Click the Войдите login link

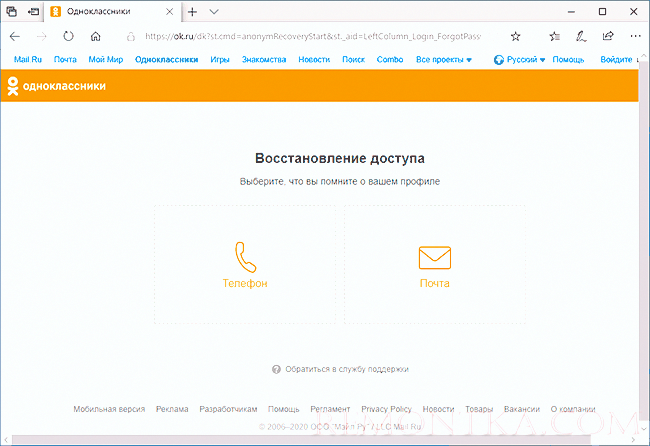616,60
